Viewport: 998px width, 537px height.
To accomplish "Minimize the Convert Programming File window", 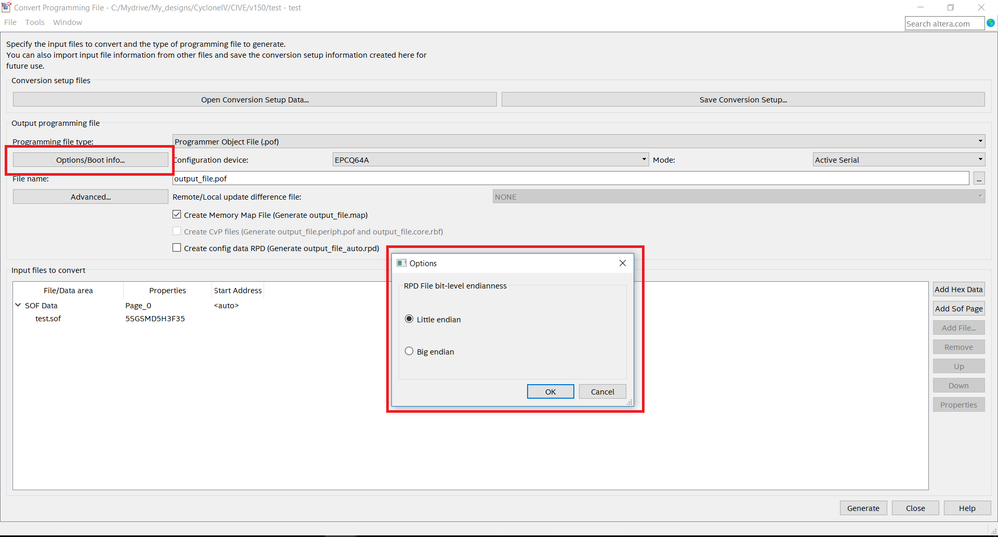I will (x=920, y=8).
